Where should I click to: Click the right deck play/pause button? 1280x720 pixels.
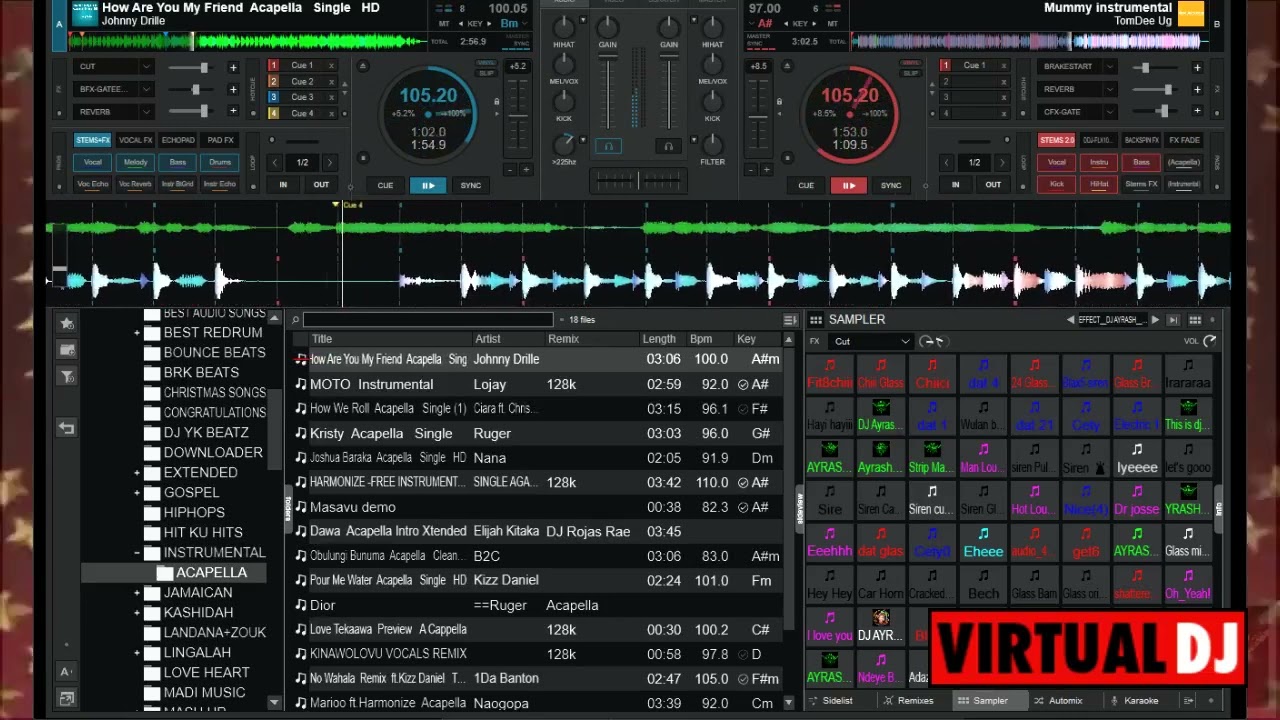click(848, 185)
